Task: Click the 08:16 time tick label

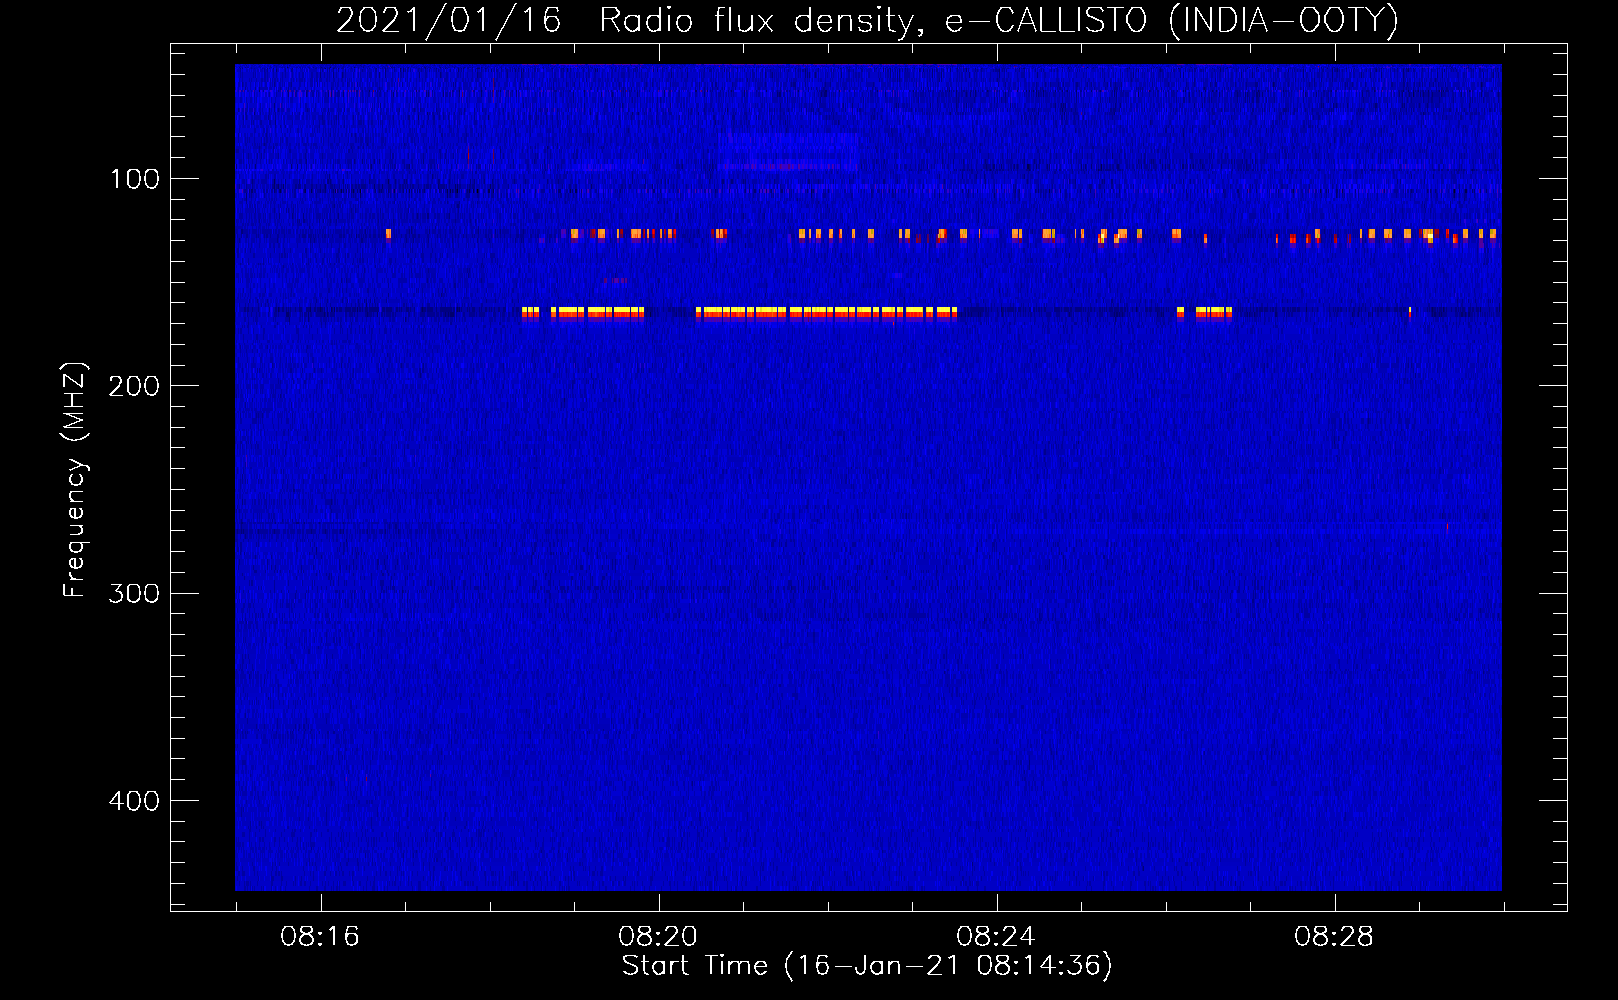Action: click(x=320, y=937)
